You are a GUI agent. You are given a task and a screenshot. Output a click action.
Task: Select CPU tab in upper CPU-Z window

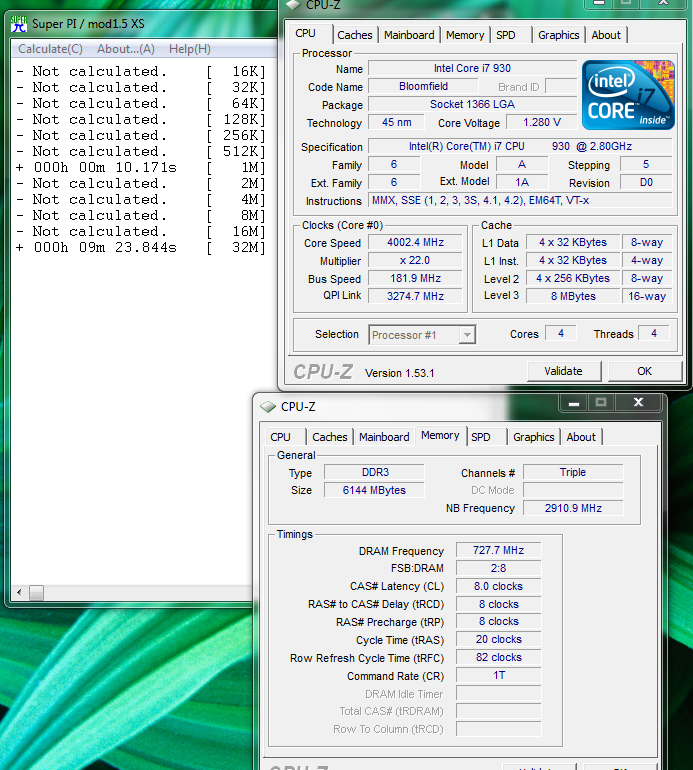[x=310, y=33]
